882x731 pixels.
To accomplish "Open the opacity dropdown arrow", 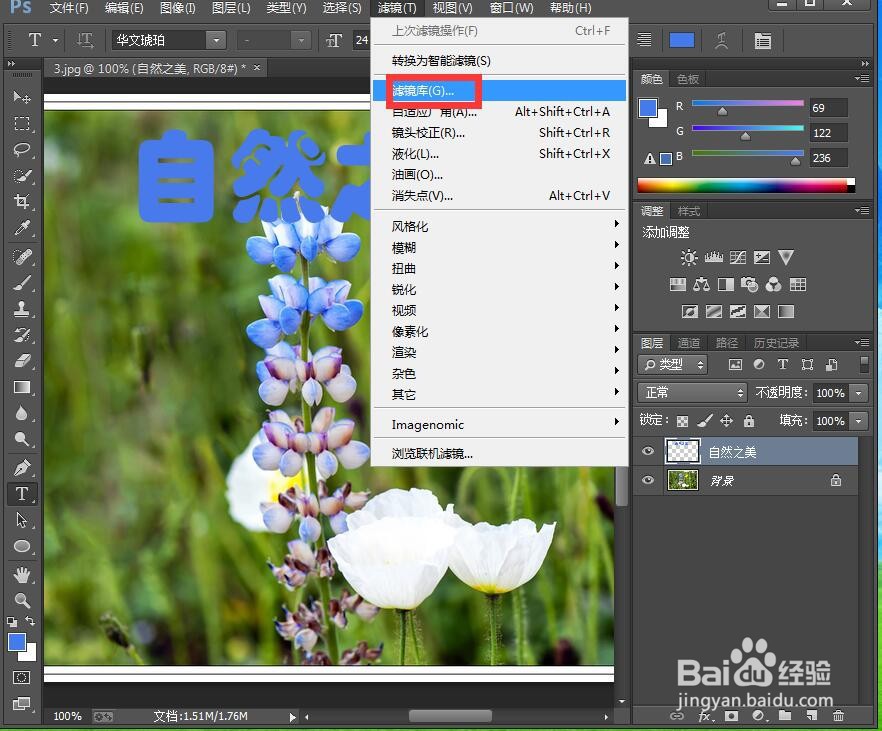I will click(x=858, y=392).
